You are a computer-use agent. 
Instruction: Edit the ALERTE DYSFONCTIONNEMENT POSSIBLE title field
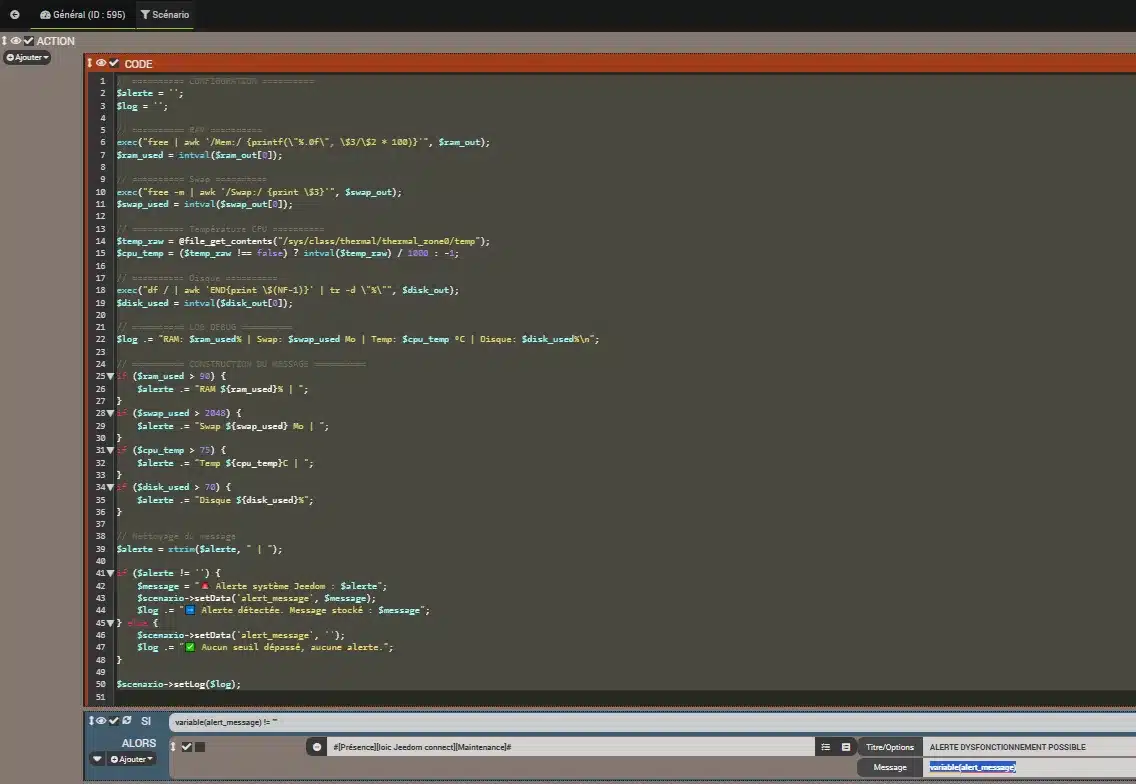pos(1030,747)
